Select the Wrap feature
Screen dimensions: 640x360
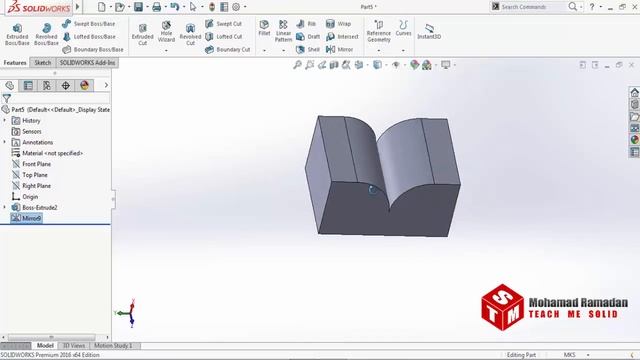tap(338, 24)
